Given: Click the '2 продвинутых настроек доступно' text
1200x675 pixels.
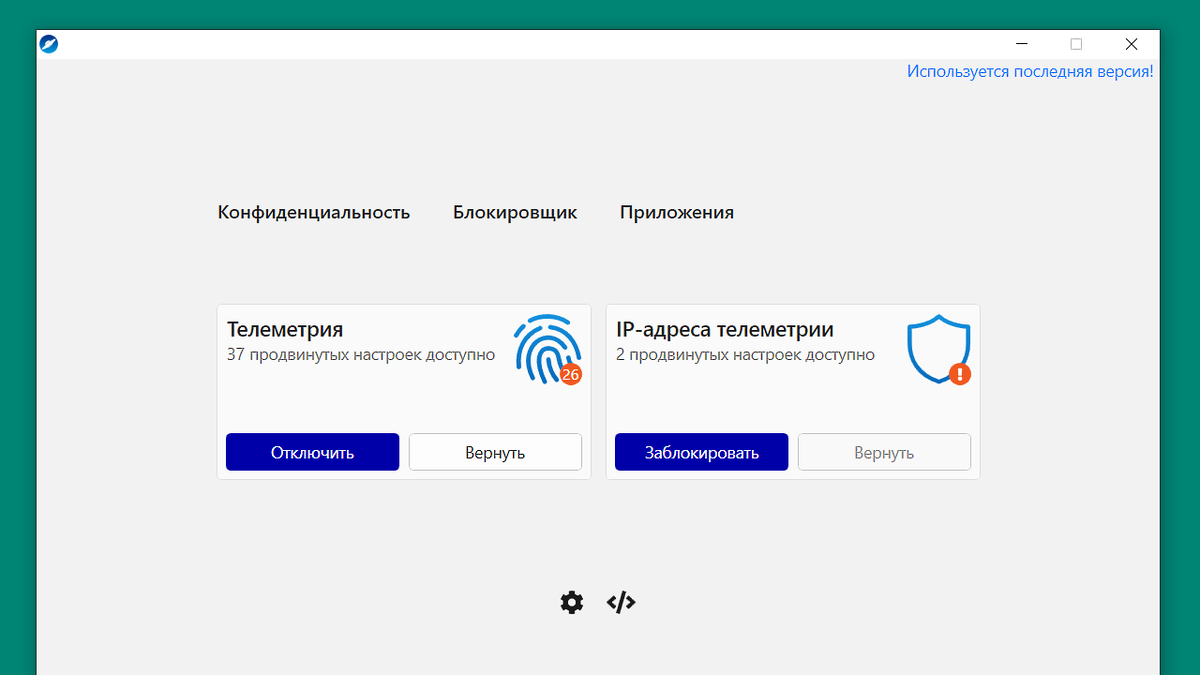Looking at the screenshot, I should pos(747,354).
